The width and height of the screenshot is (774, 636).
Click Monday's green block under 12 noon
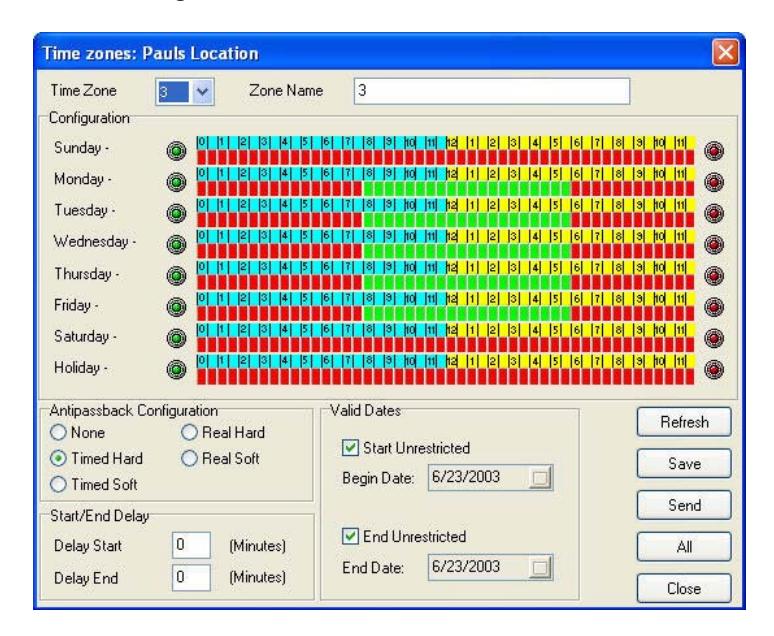click(x=451, y=189)
